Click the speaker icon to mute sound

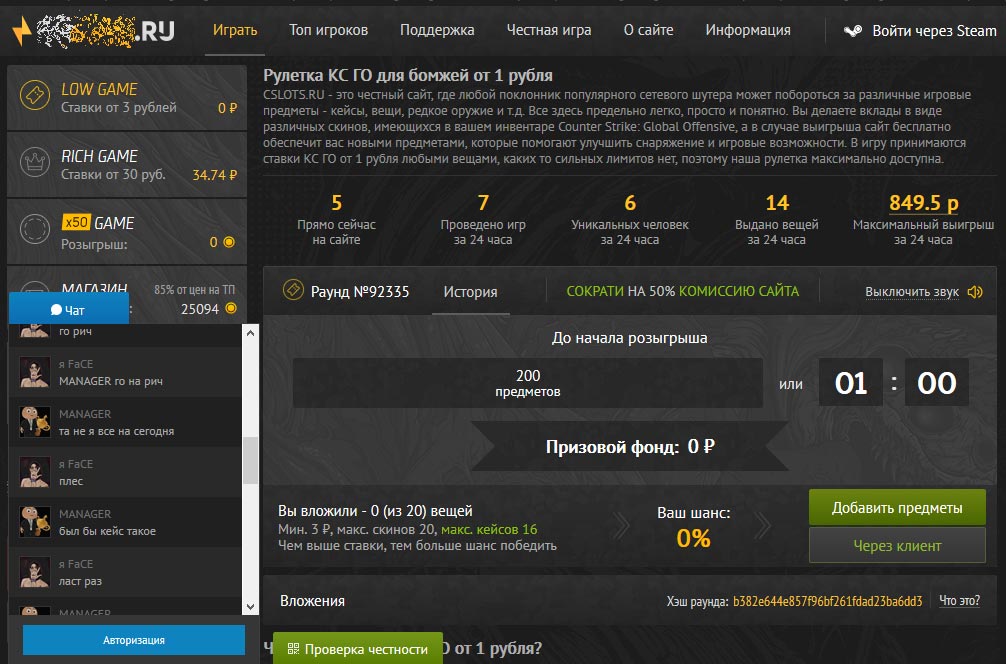975,292
